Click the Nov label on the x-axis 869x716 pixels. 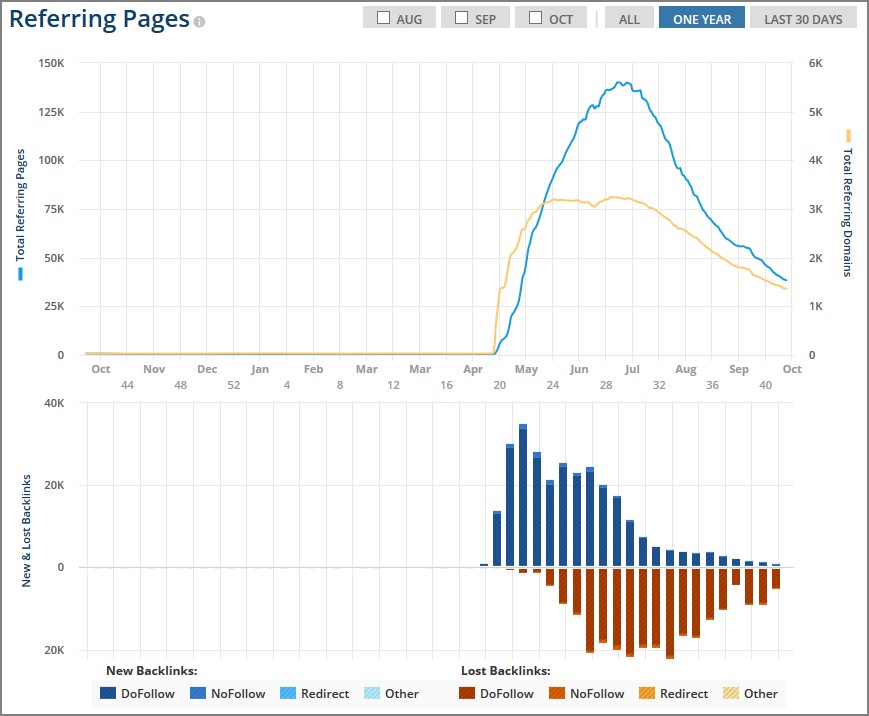tap(154, 369)
